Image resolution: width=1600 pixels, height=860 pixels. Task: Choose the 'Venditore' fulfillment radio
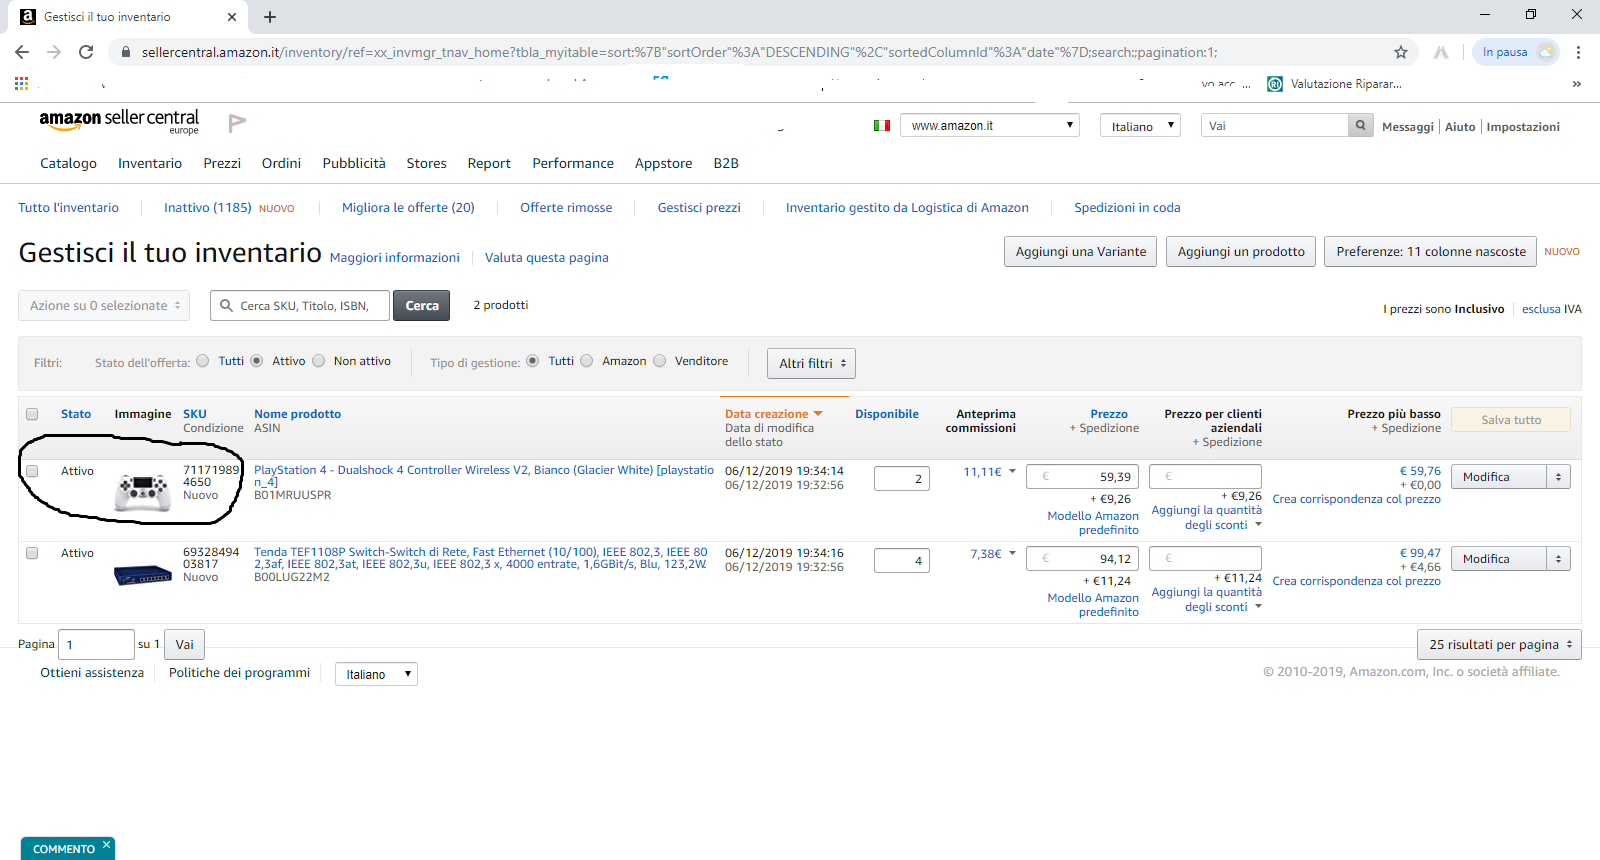pyautogui.click(x=660, y=361)
